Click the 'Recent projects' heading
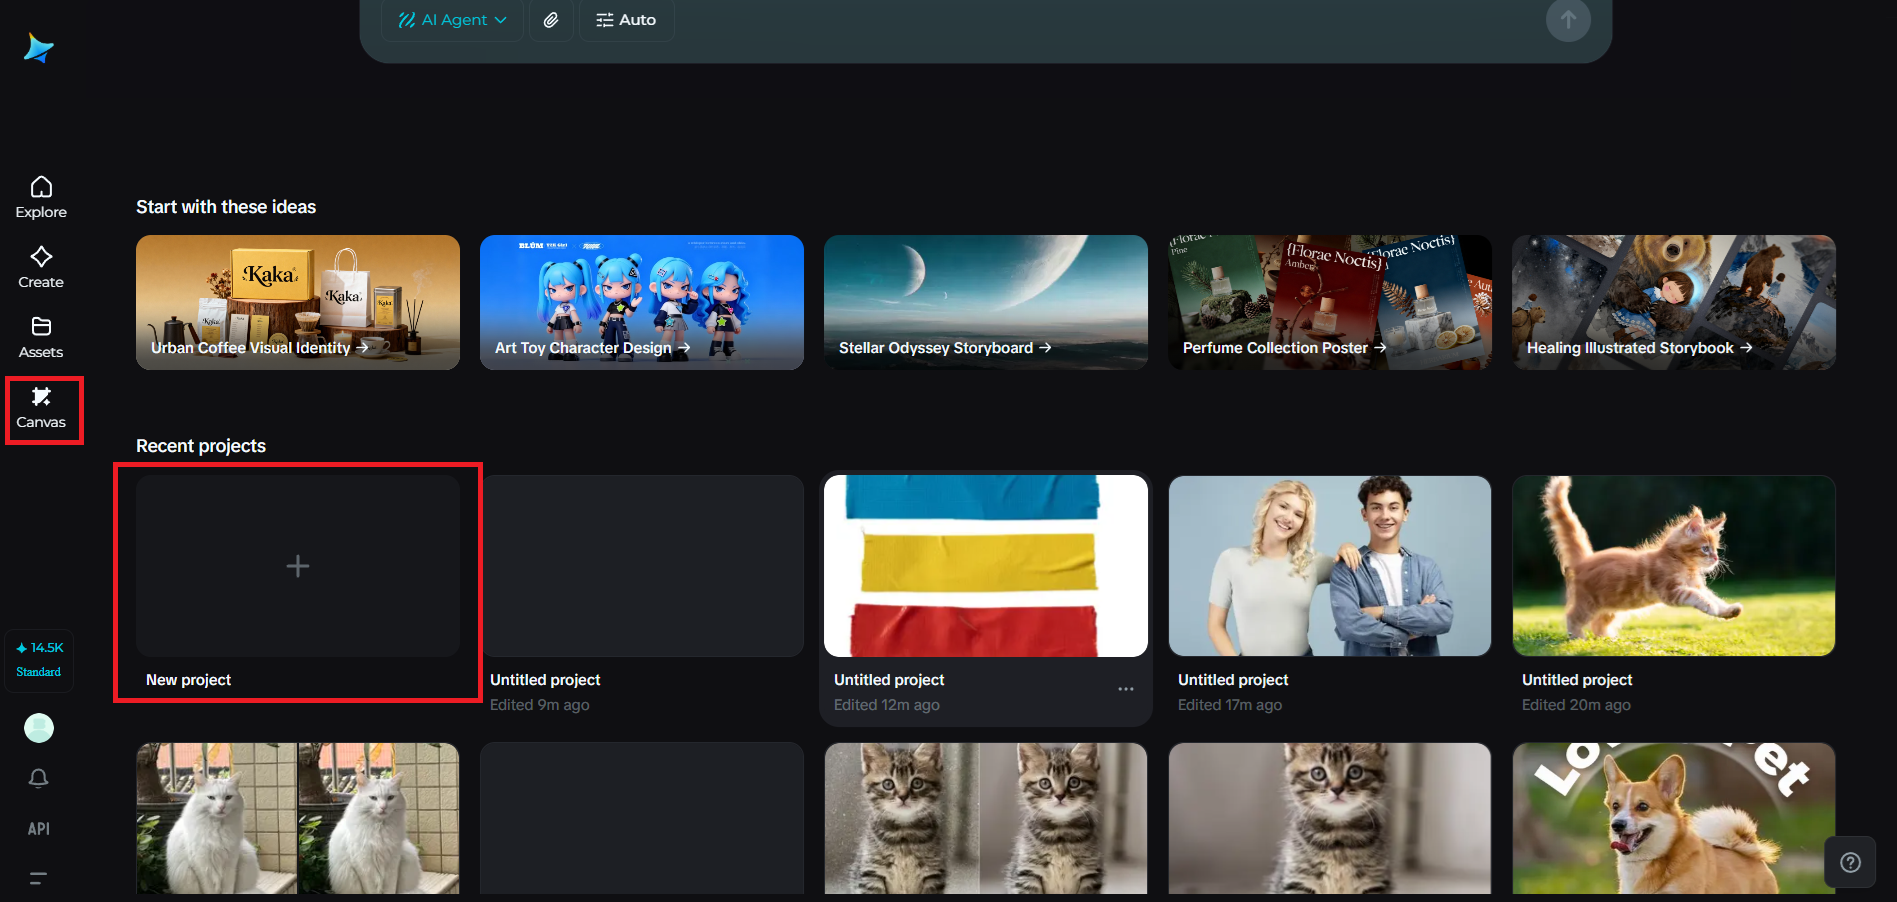The height and width of the screenshot is (902, 1897). pyautogui.click(x=201, y=446)
